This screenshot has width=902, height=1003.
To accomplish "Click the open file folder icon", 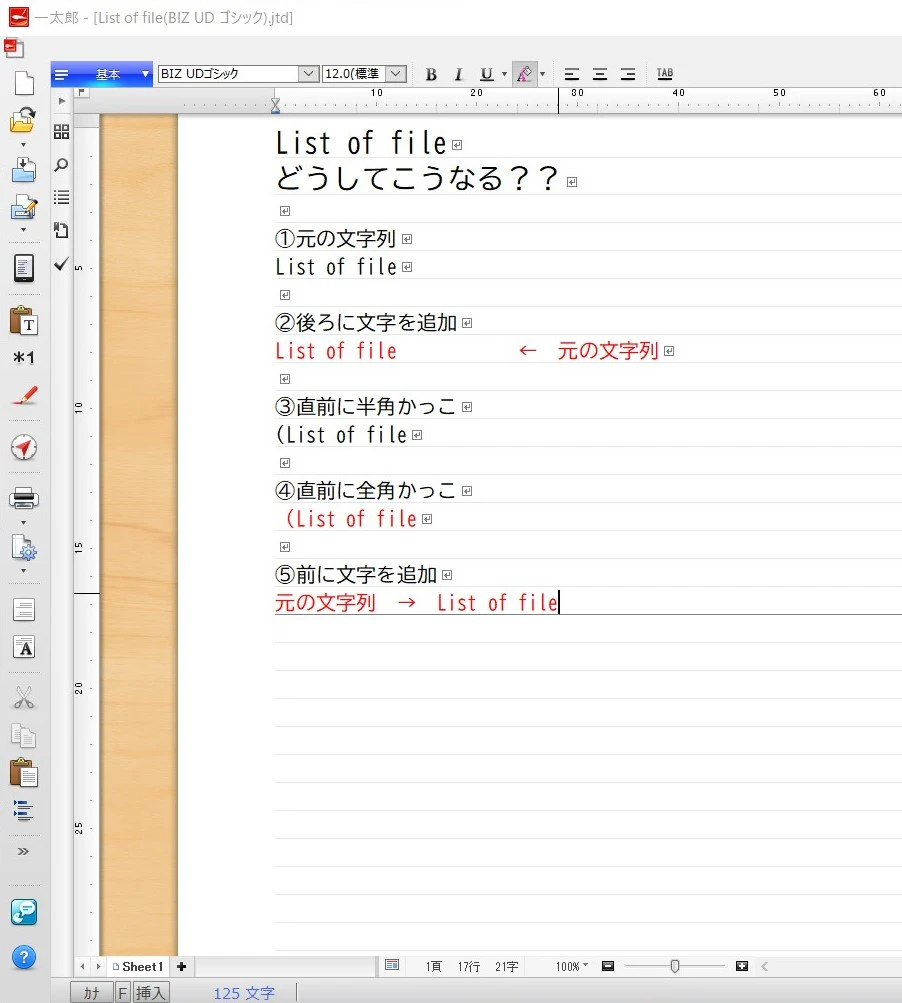I will pos(23,120).
